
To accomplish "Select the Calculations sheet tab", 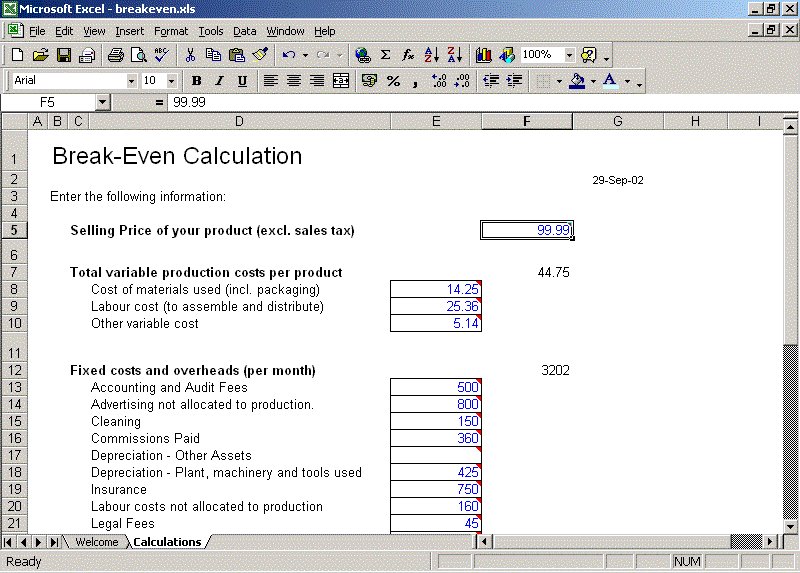I will [167, 542].
